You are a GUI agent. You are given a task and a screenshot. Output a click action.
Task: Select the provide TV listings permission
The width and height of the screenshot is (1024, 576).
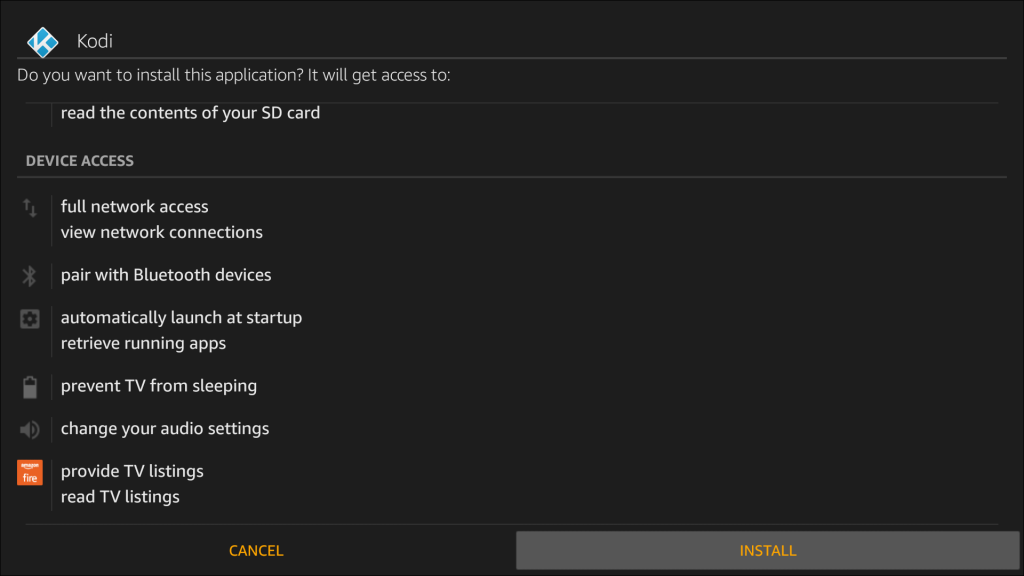pos(132,471)
